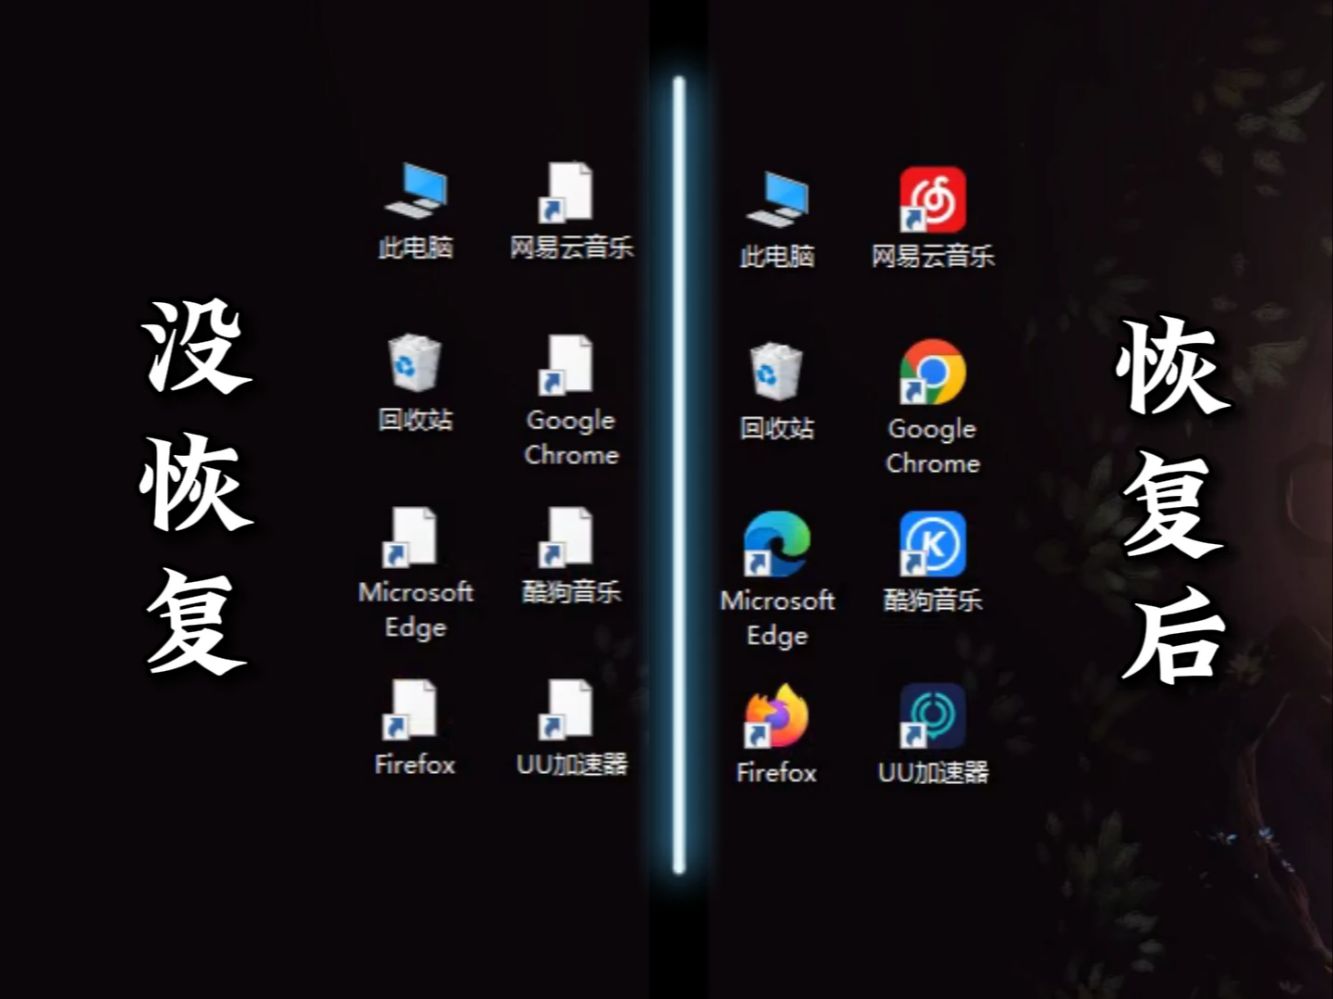1333x999 pixels.
Task: Click the left Firefox text label
Action: point(415,764)
